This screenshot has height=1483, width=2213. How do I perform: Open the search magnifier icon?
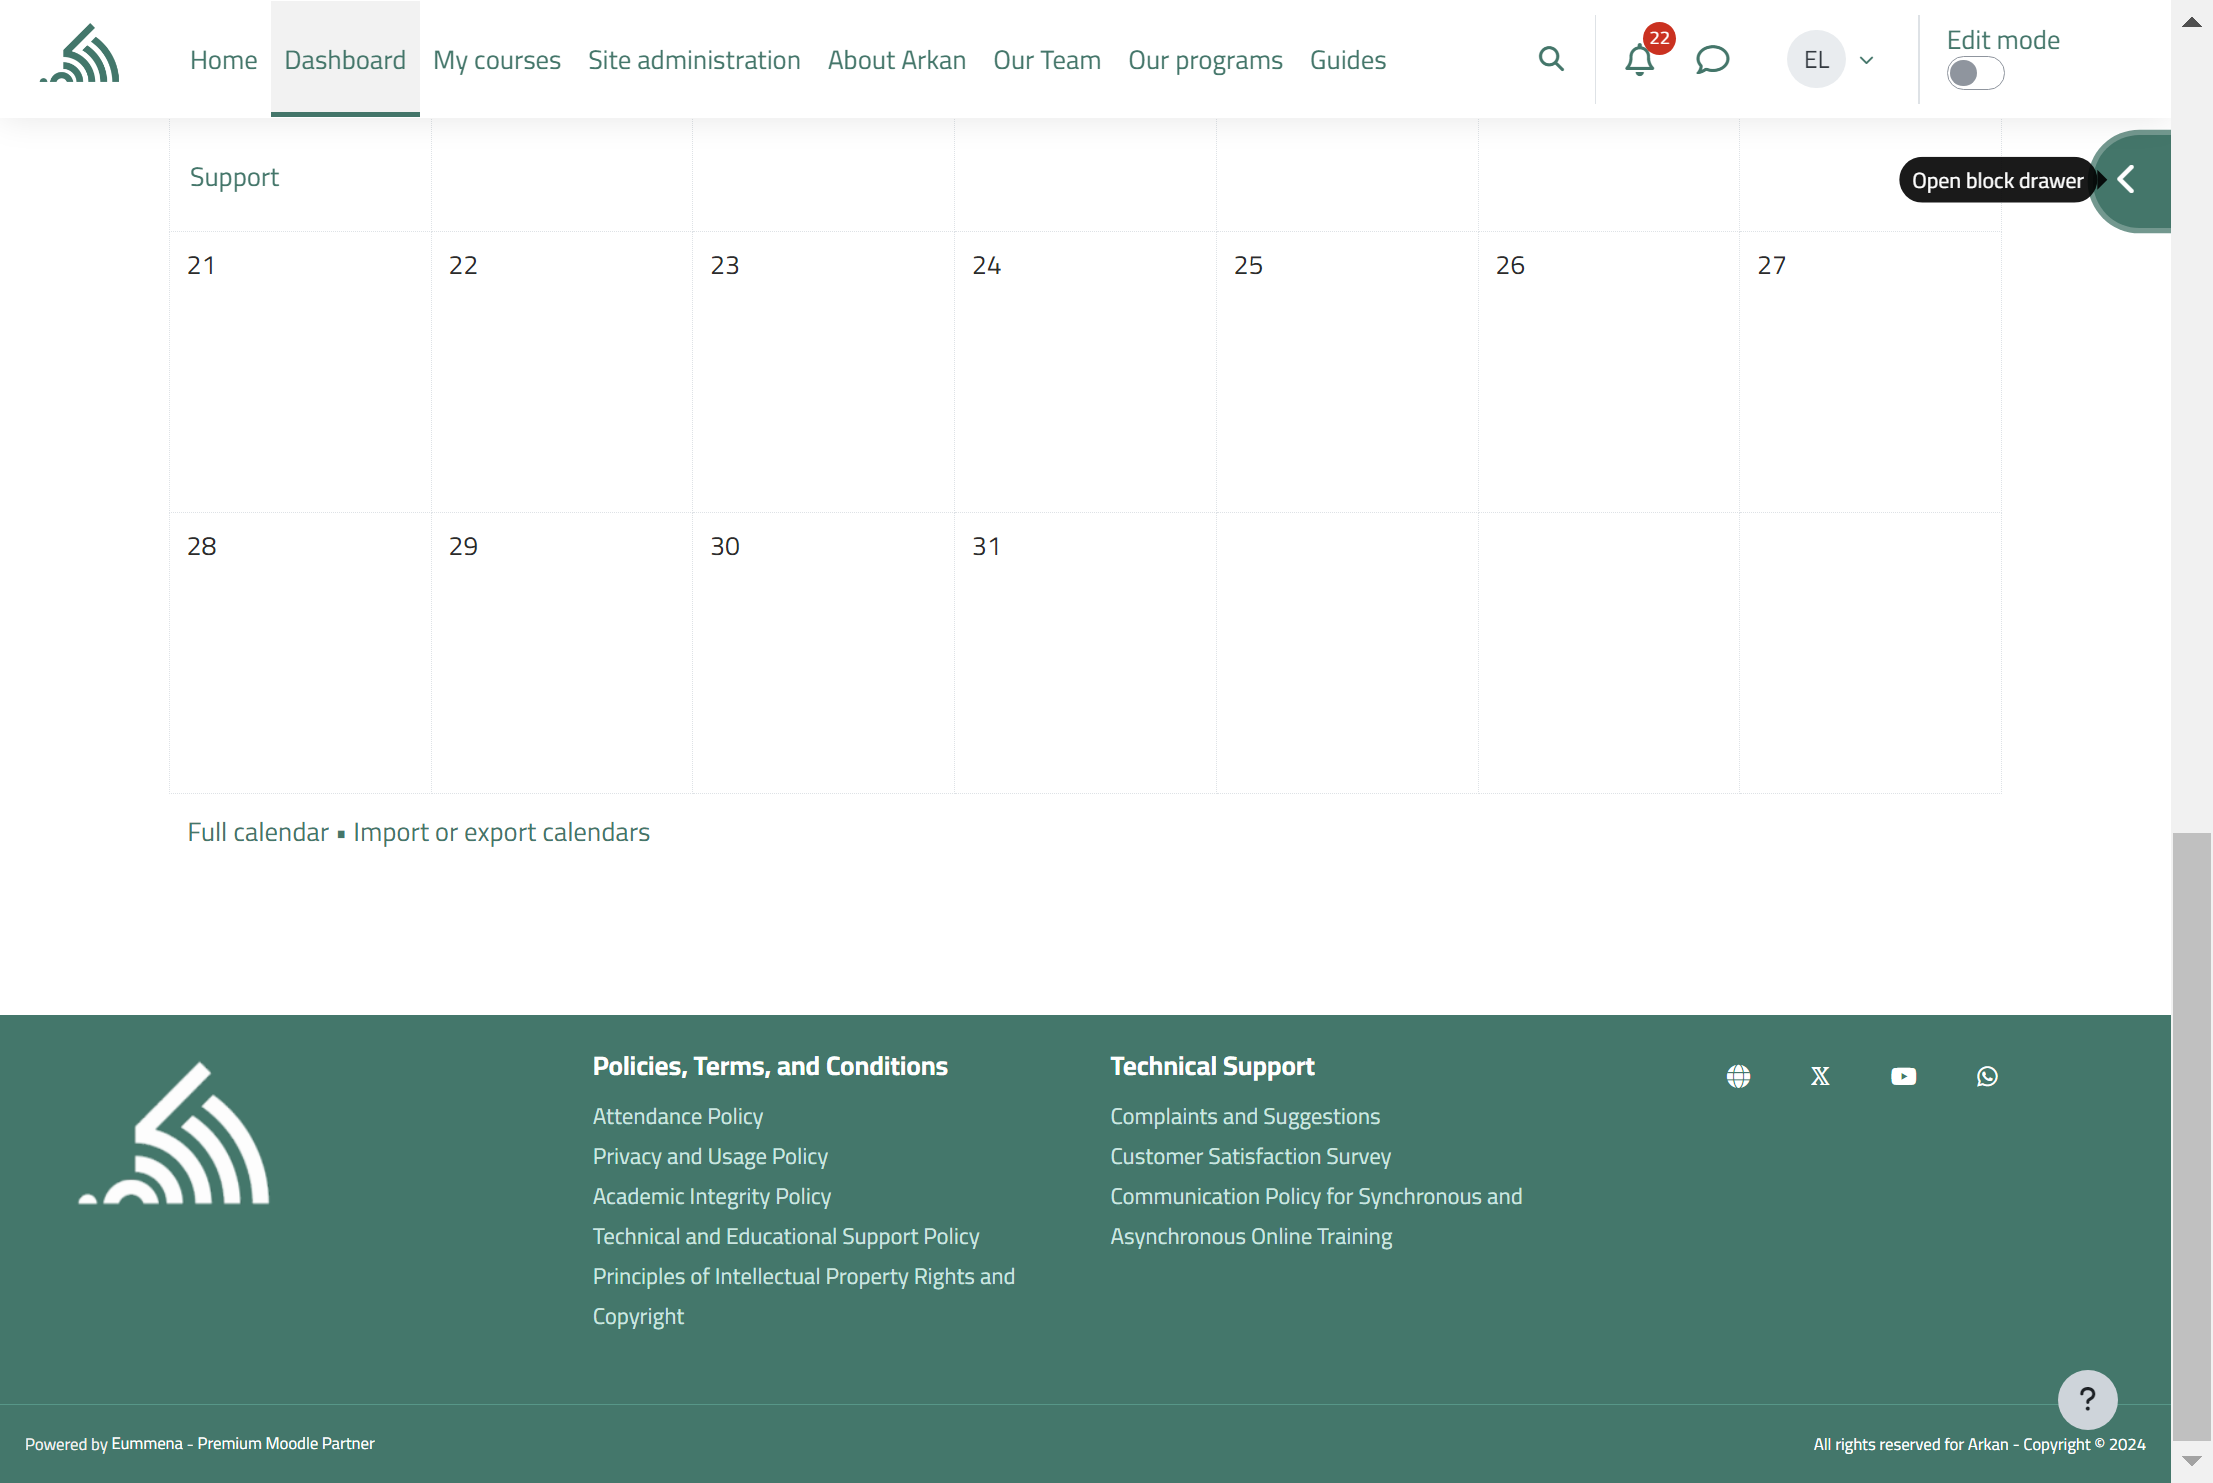click(1551, 59)
